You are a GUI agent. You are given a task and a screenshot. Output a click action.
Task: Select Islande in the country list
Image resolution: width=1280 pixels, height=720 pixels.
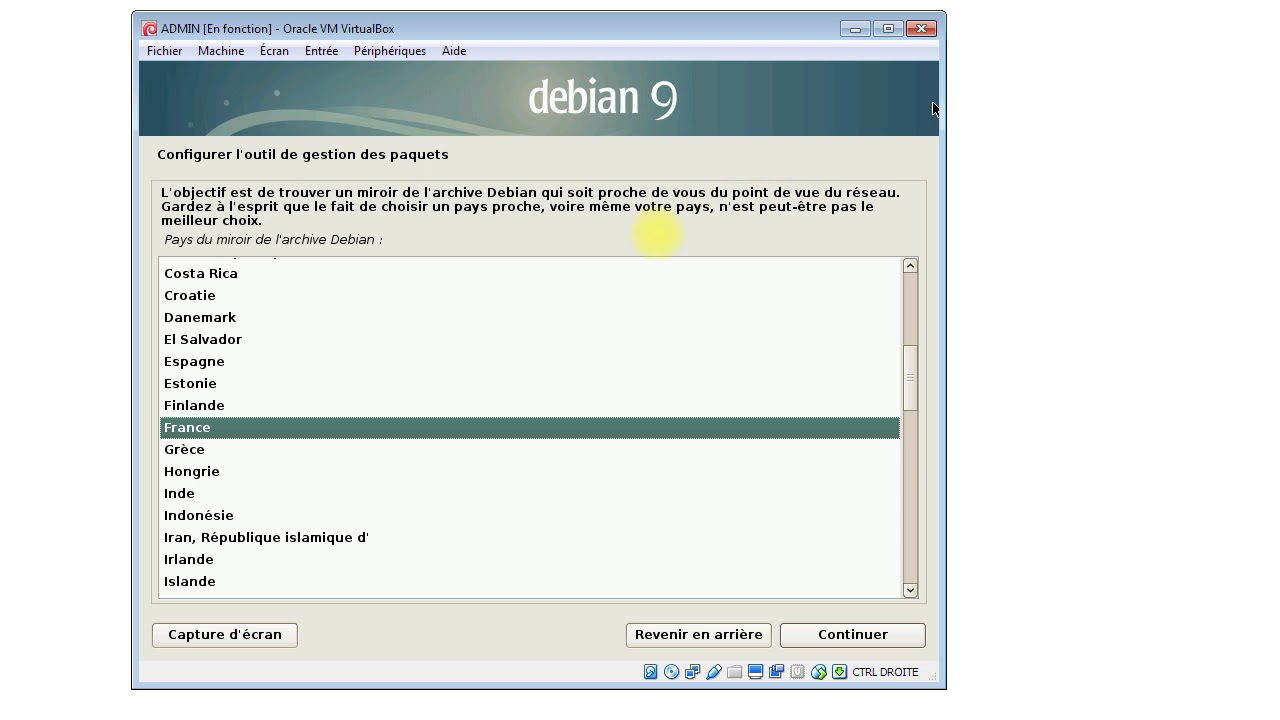click(530, 581)
